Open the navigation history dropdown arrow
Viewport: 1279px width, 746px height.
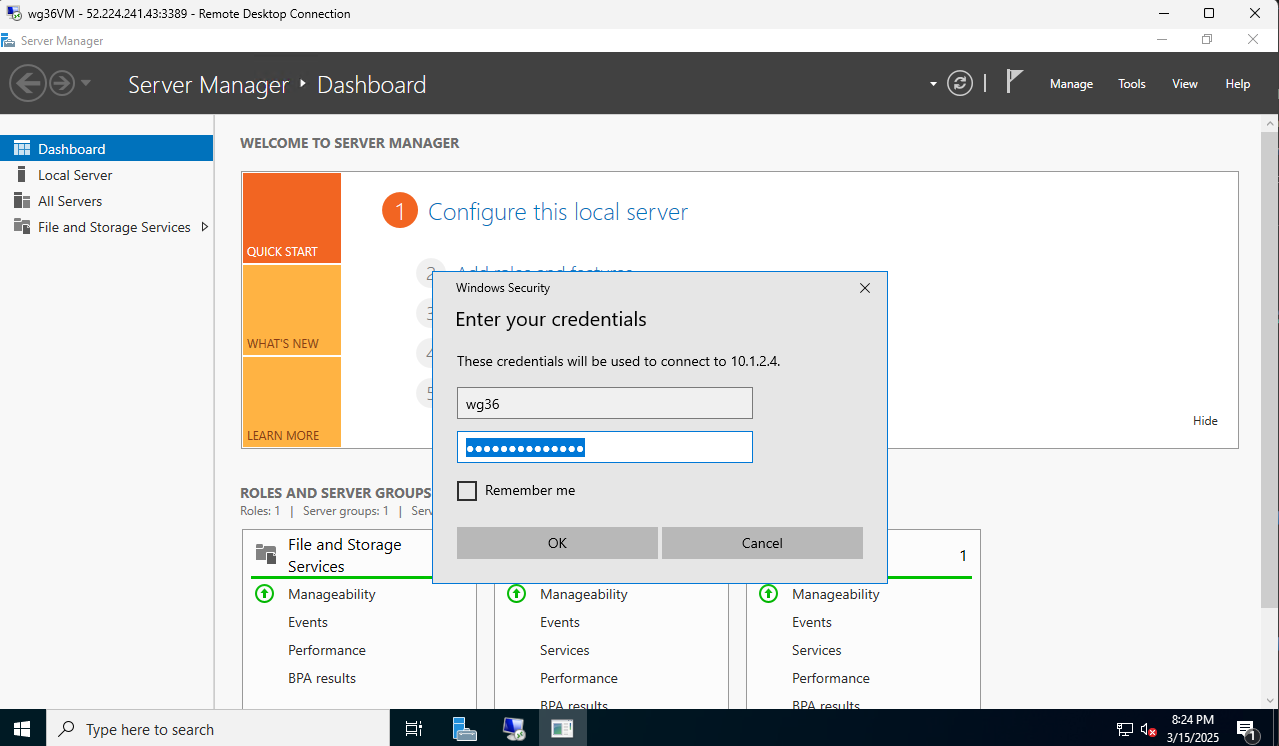pyautogui.click(x=86, y=83)
